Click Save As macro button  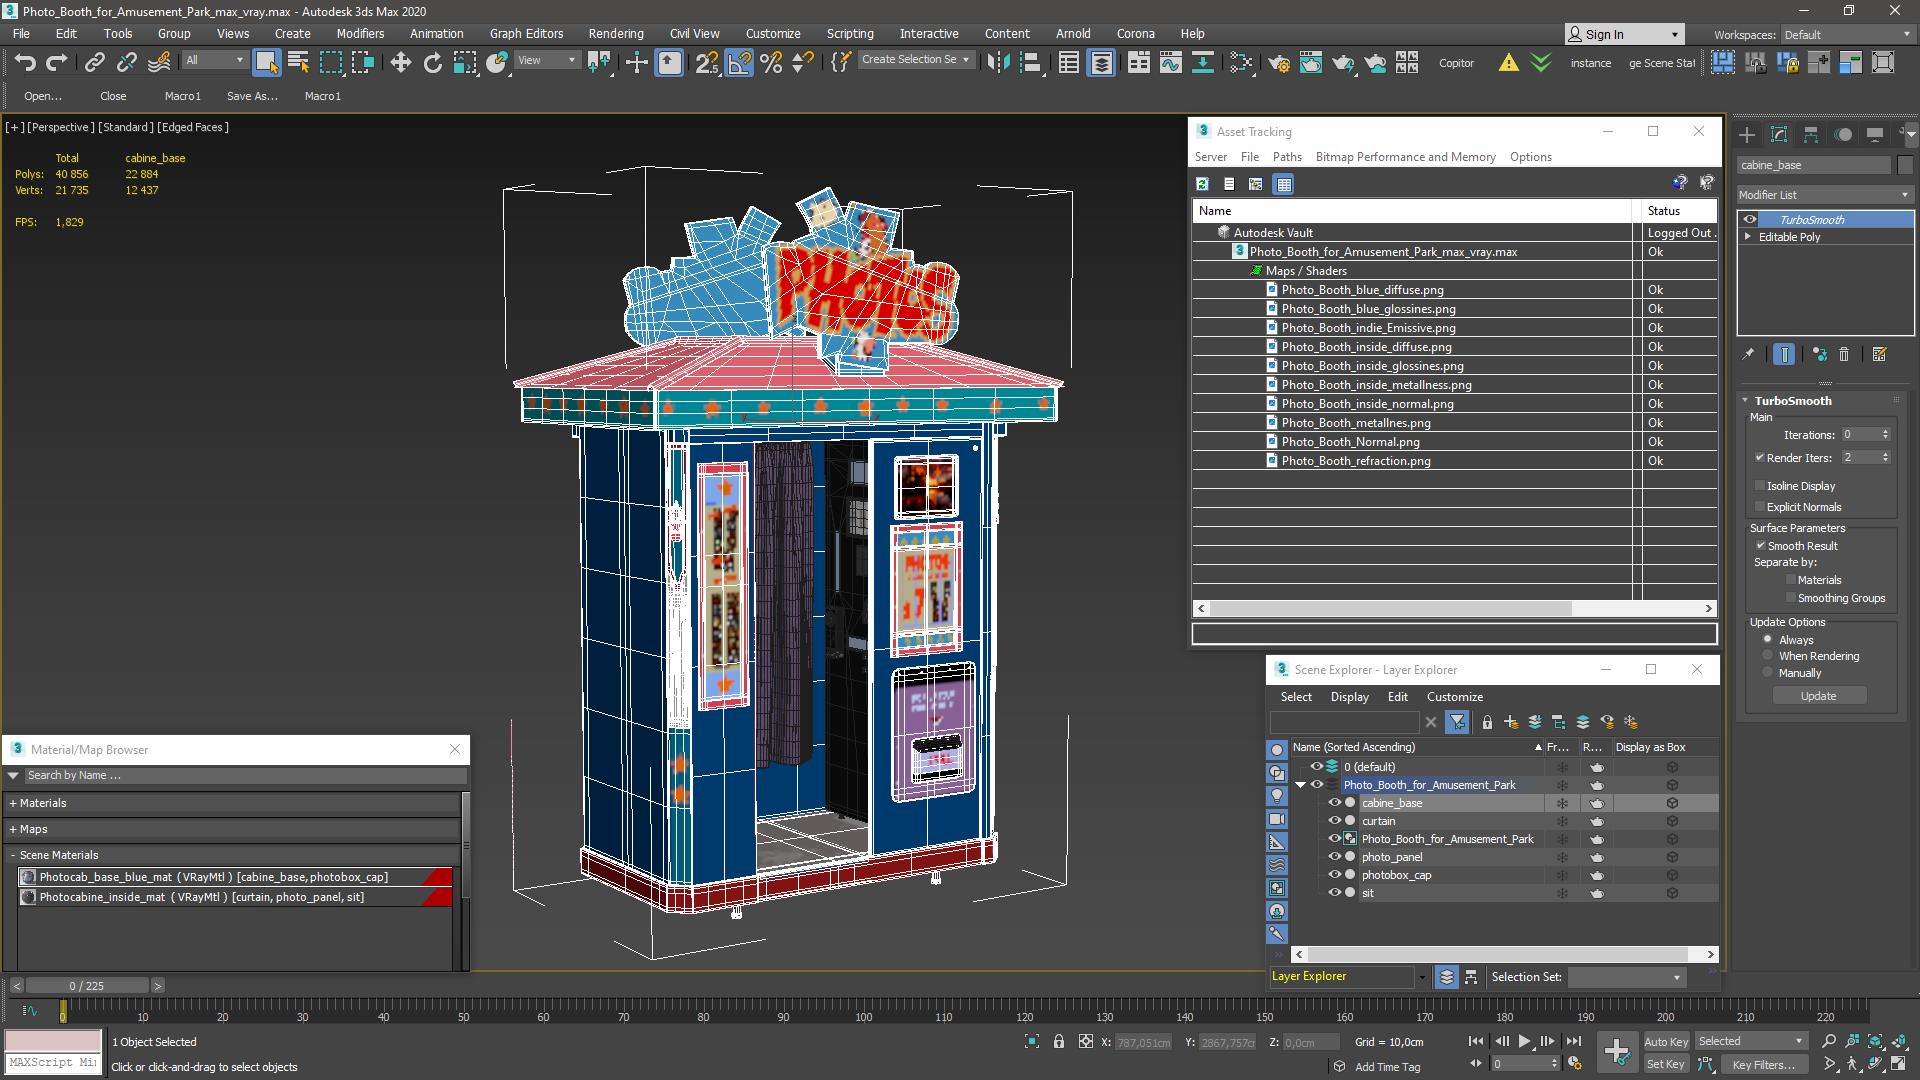pyautogui.click(x=252, y=96)
